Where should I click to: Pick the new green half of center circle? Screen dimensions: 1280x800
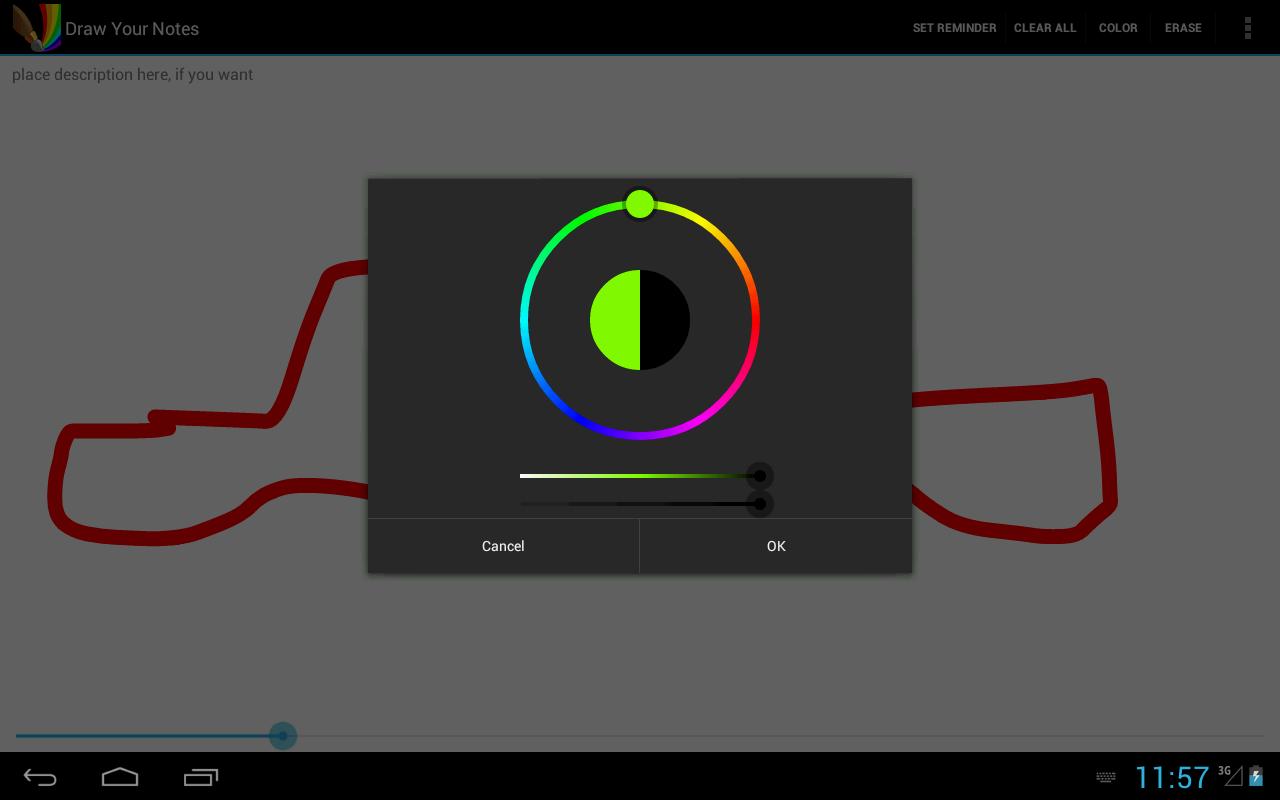coord(615,320)
